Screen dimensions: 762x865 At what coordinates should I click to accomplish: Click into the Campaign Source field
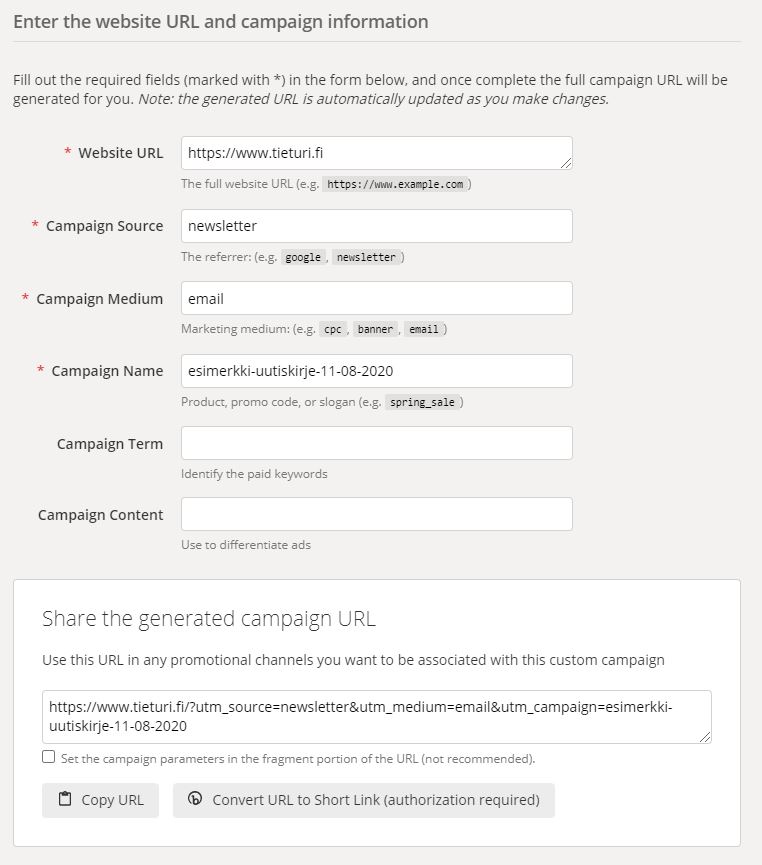[376, 226]
